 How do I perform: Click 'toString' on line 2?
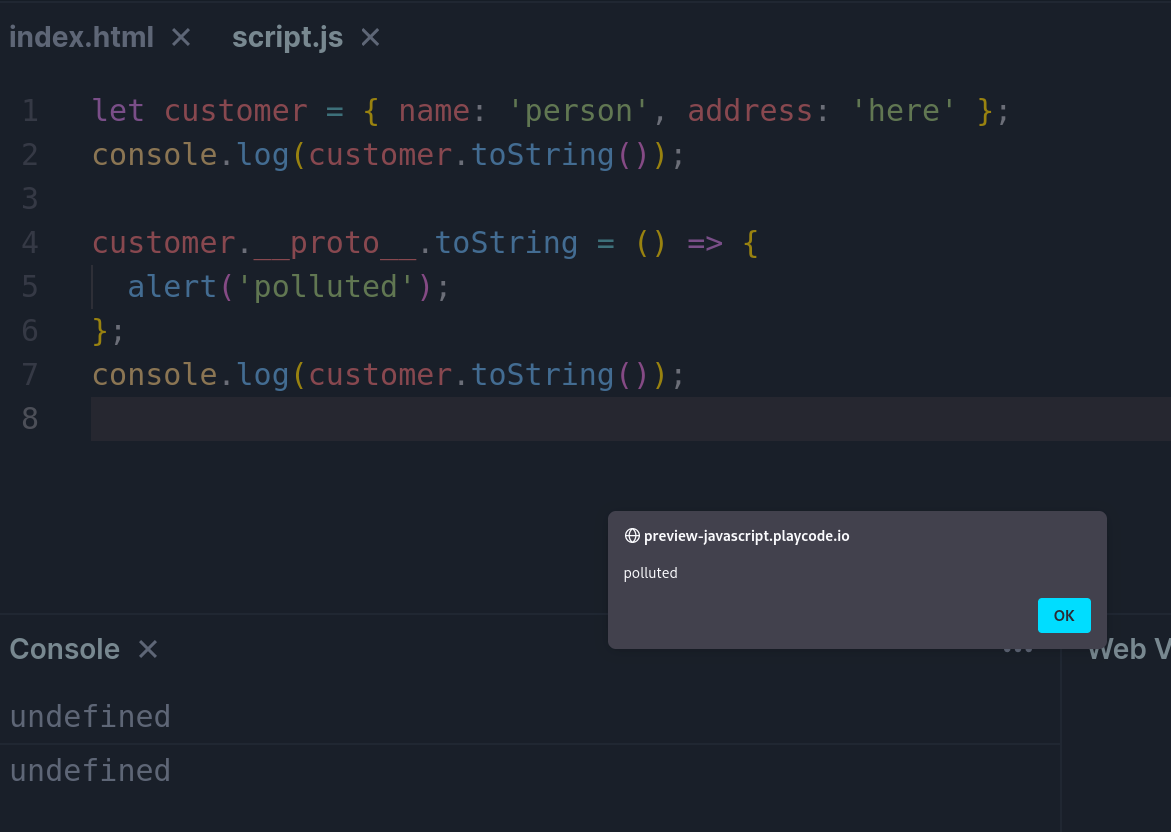(542, 155)
